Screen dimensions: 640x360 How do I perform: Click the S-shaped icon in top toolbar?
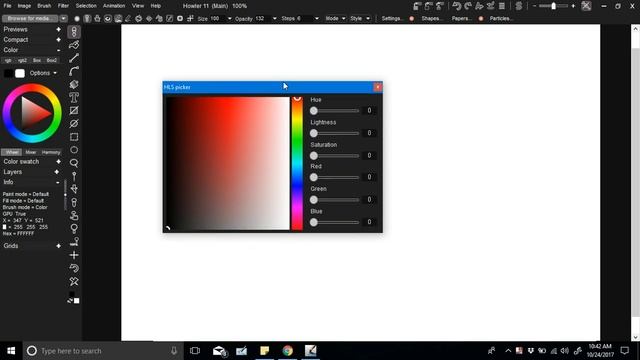click(519, 6)
